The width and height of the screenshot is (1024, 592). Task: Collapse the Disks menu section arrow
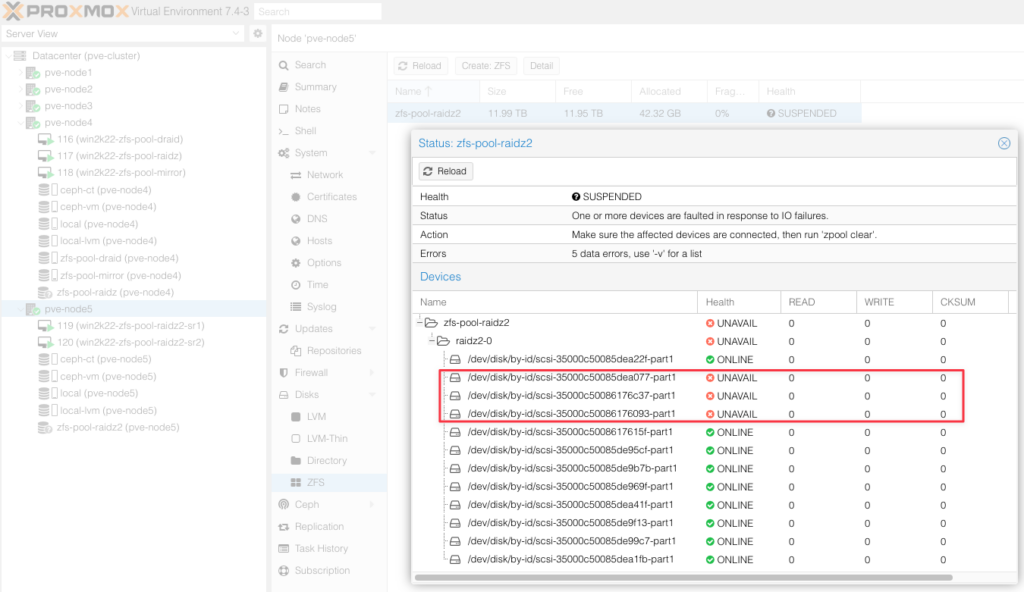372,395
